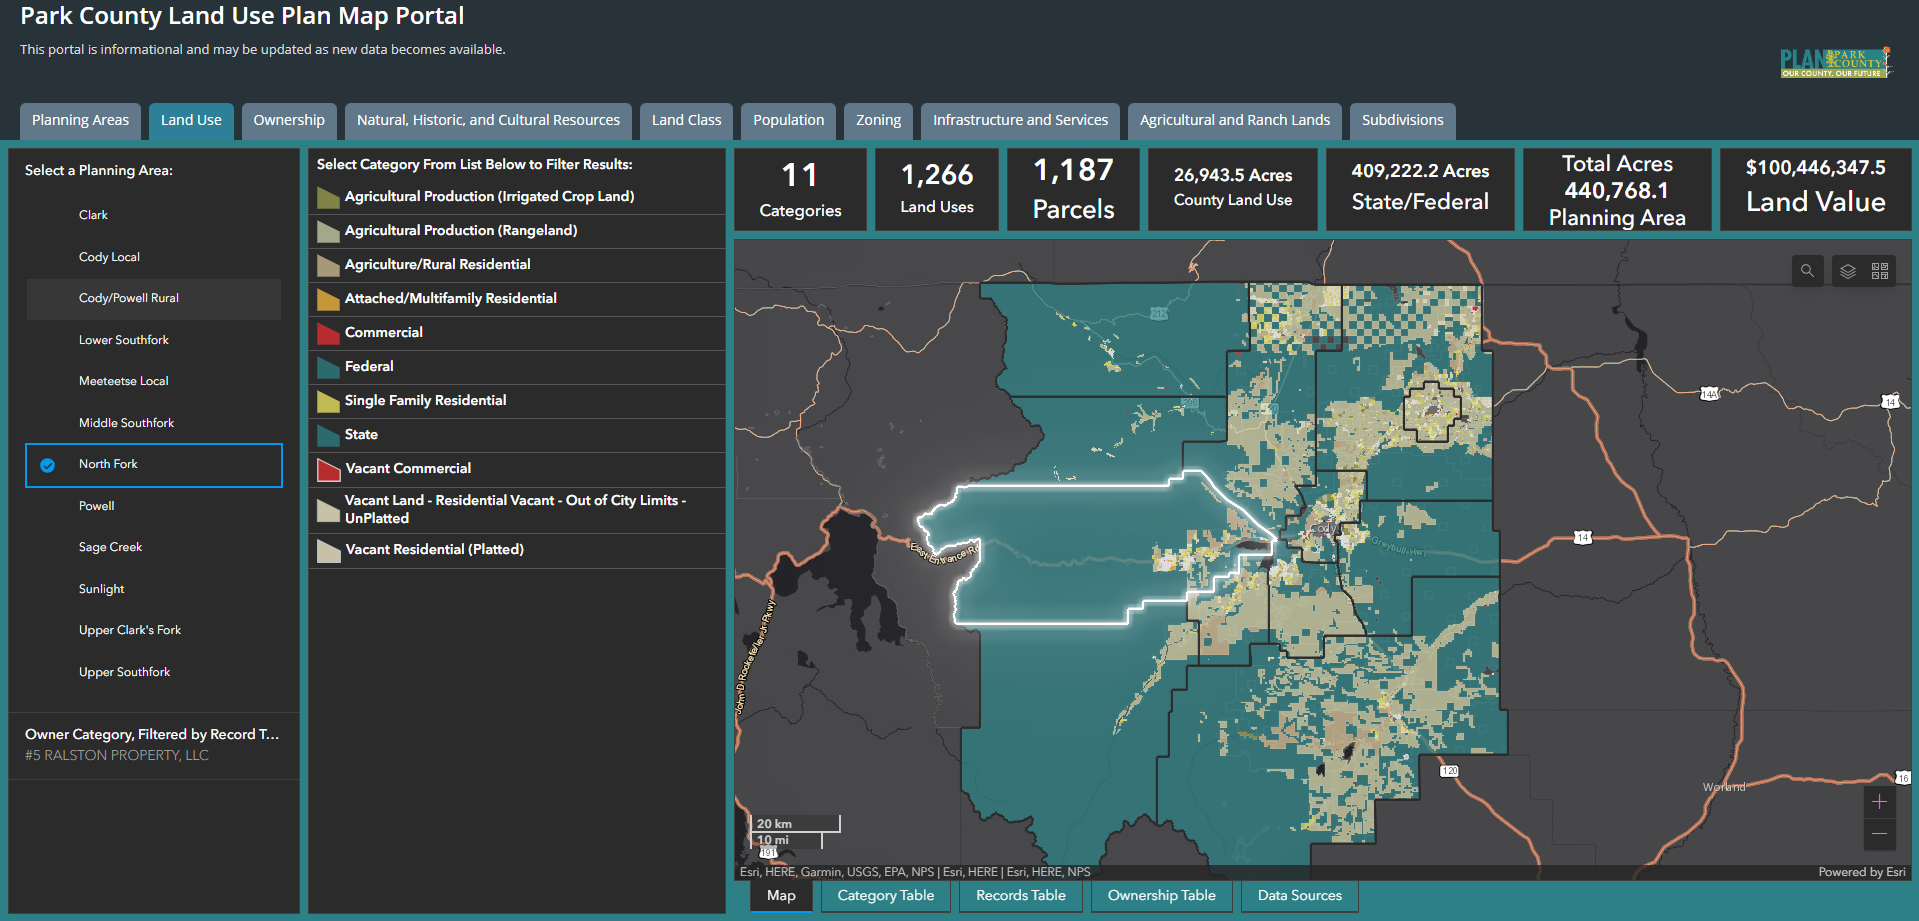Select the Federal category icon
Image resolution: width=1919 pixels, height=921 pixels.
click(328, 367)
